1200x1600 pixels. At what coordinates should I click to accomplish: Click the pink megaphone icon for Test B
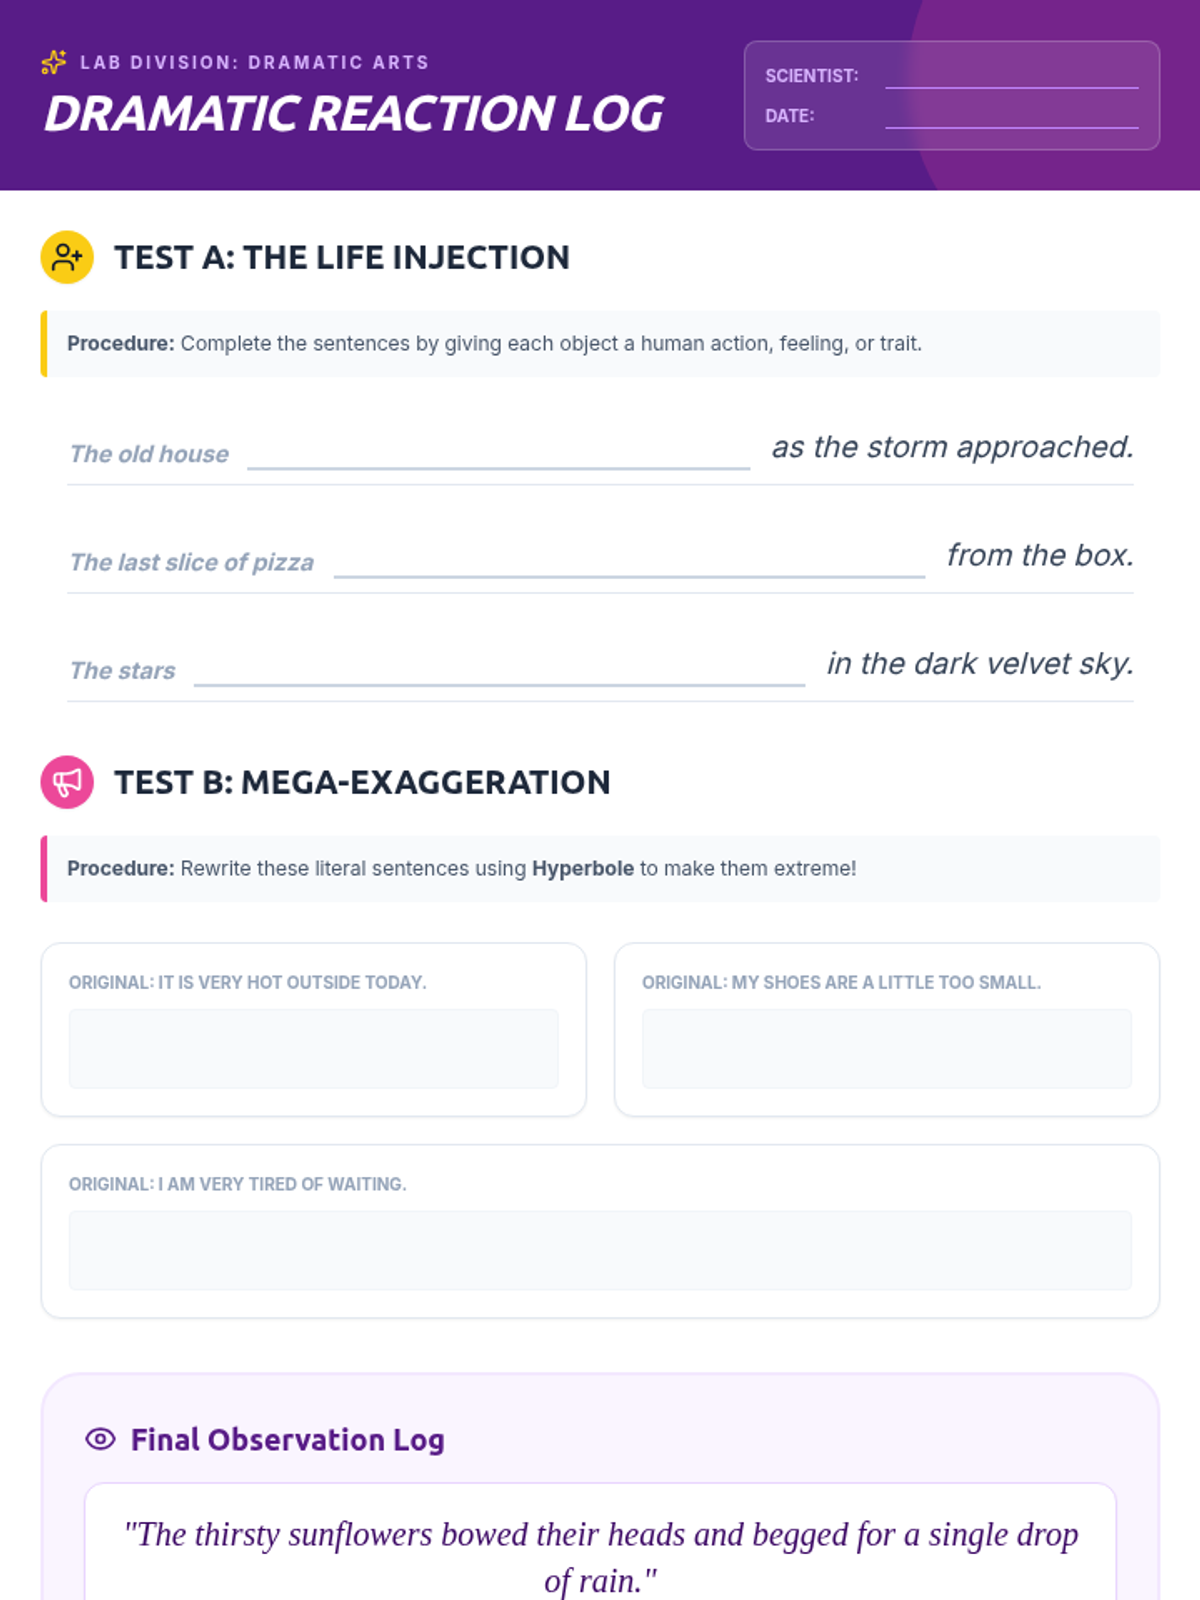67,782
